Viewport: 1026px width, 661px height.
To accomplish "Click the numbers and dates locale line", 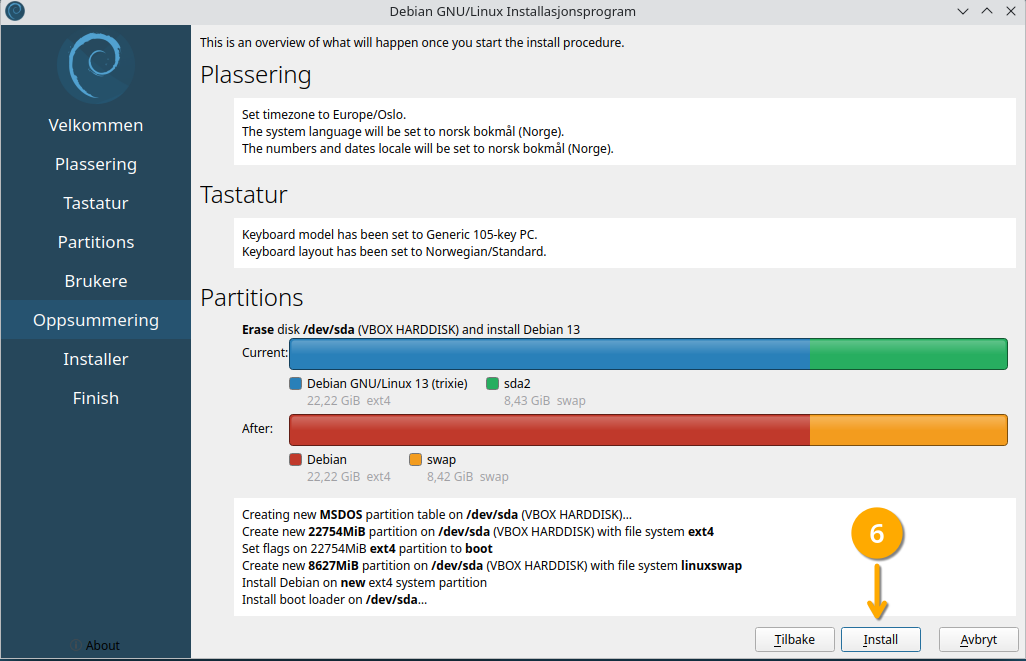I will [428, 149].
